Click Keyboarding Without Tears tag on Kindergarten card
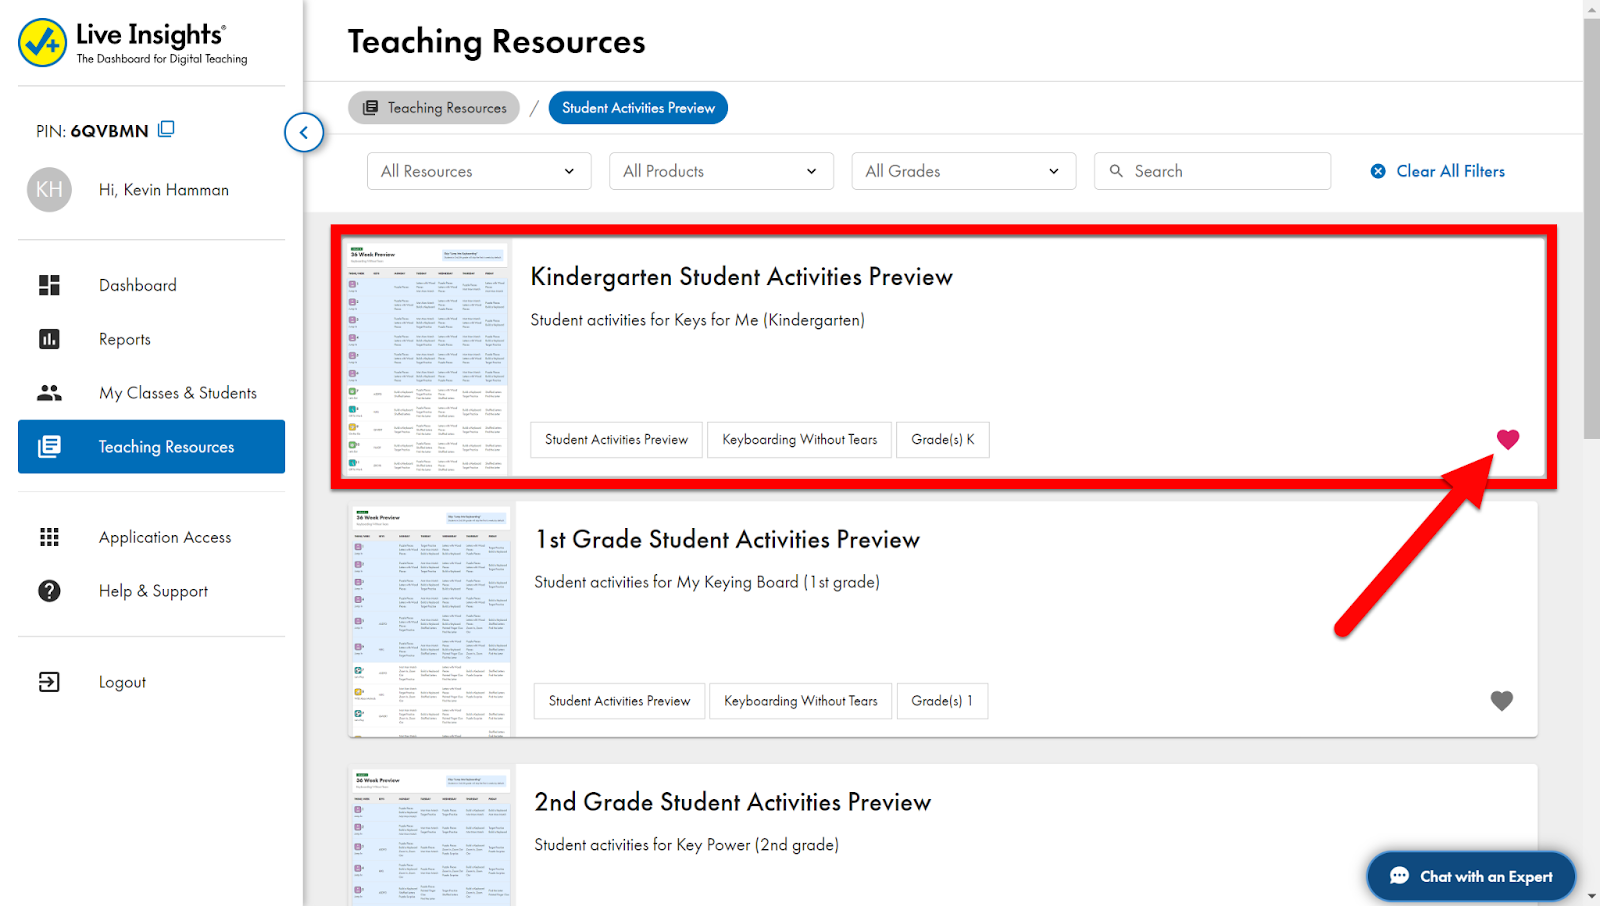Viewport: 1600px width, 906px height. (x=800, y=440)
